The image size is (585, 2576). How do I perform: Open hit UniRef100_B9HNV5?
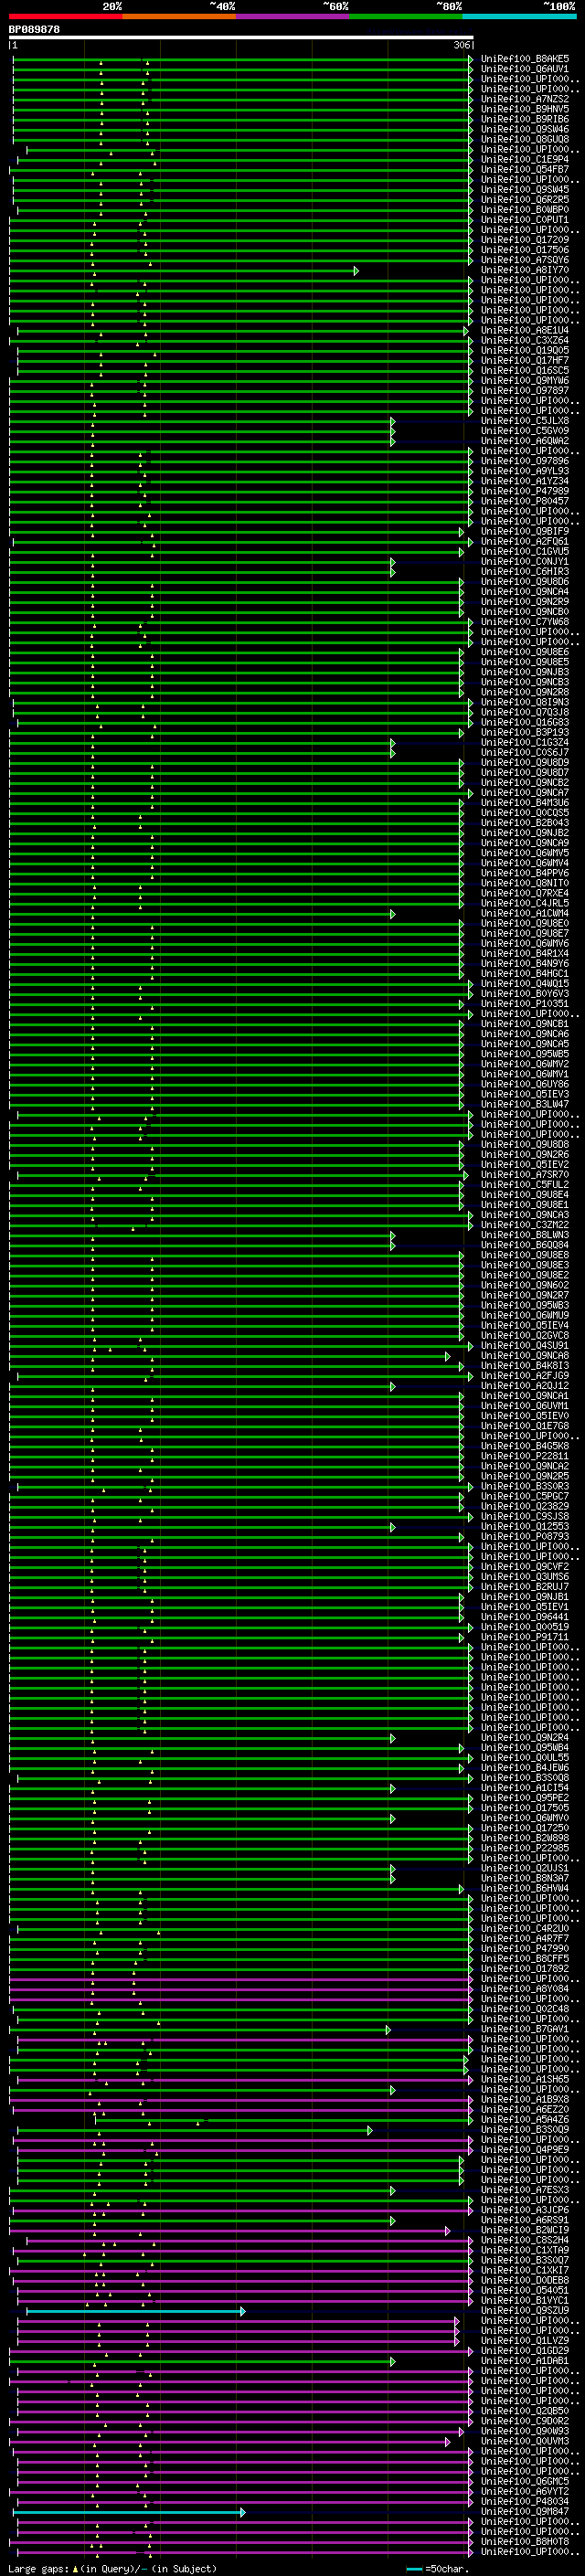[x=525, y=109]
